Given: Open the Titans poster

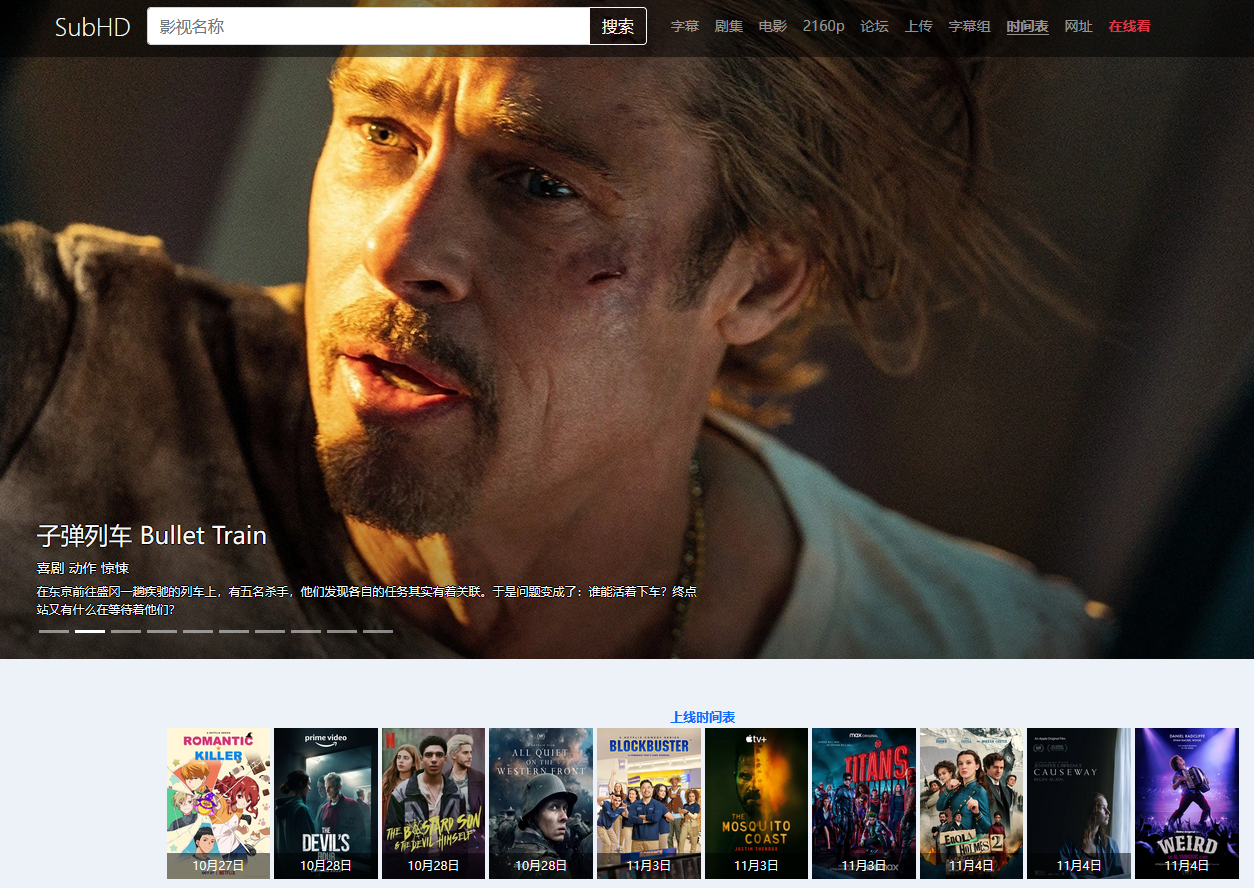Looking at the screenshot, I should pos(864,803).
